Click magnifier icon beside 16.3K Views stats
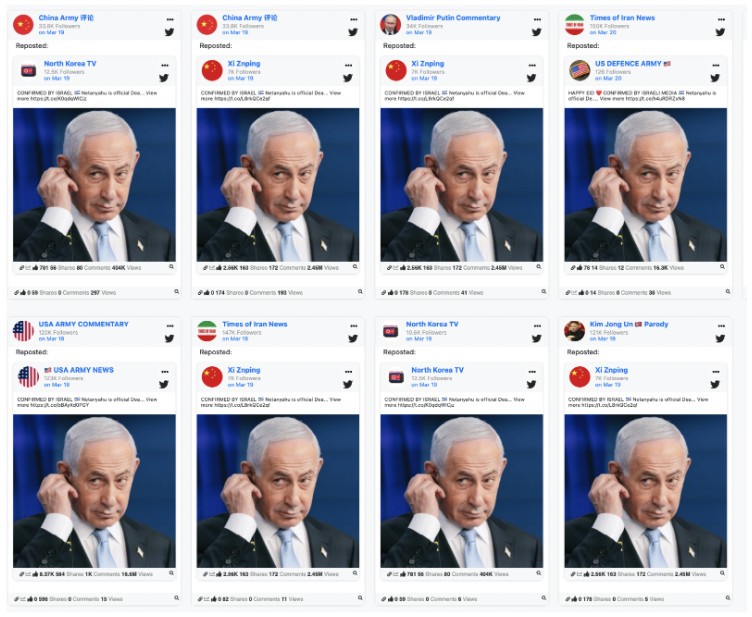Screen dimensions: 752x617 (x=722, y=267)
